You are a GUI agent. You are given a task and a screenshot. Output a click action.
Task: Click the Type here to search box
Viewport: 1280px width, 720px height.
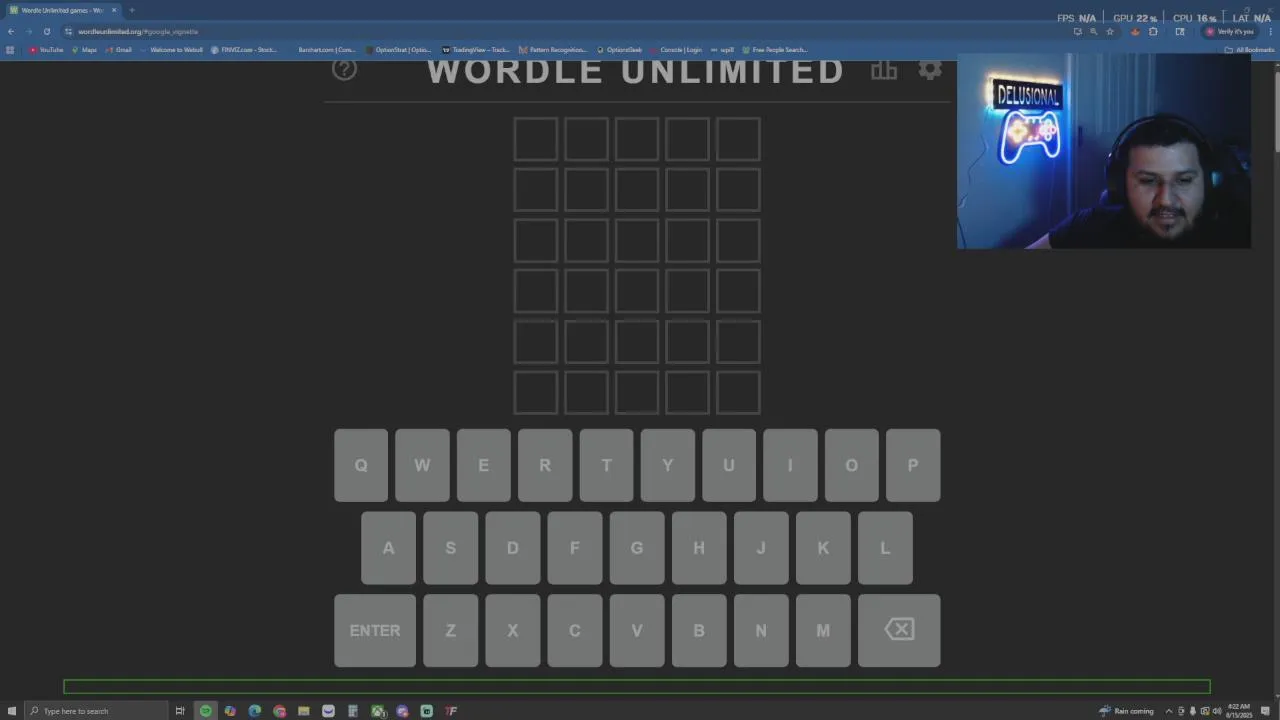[97, 711]
